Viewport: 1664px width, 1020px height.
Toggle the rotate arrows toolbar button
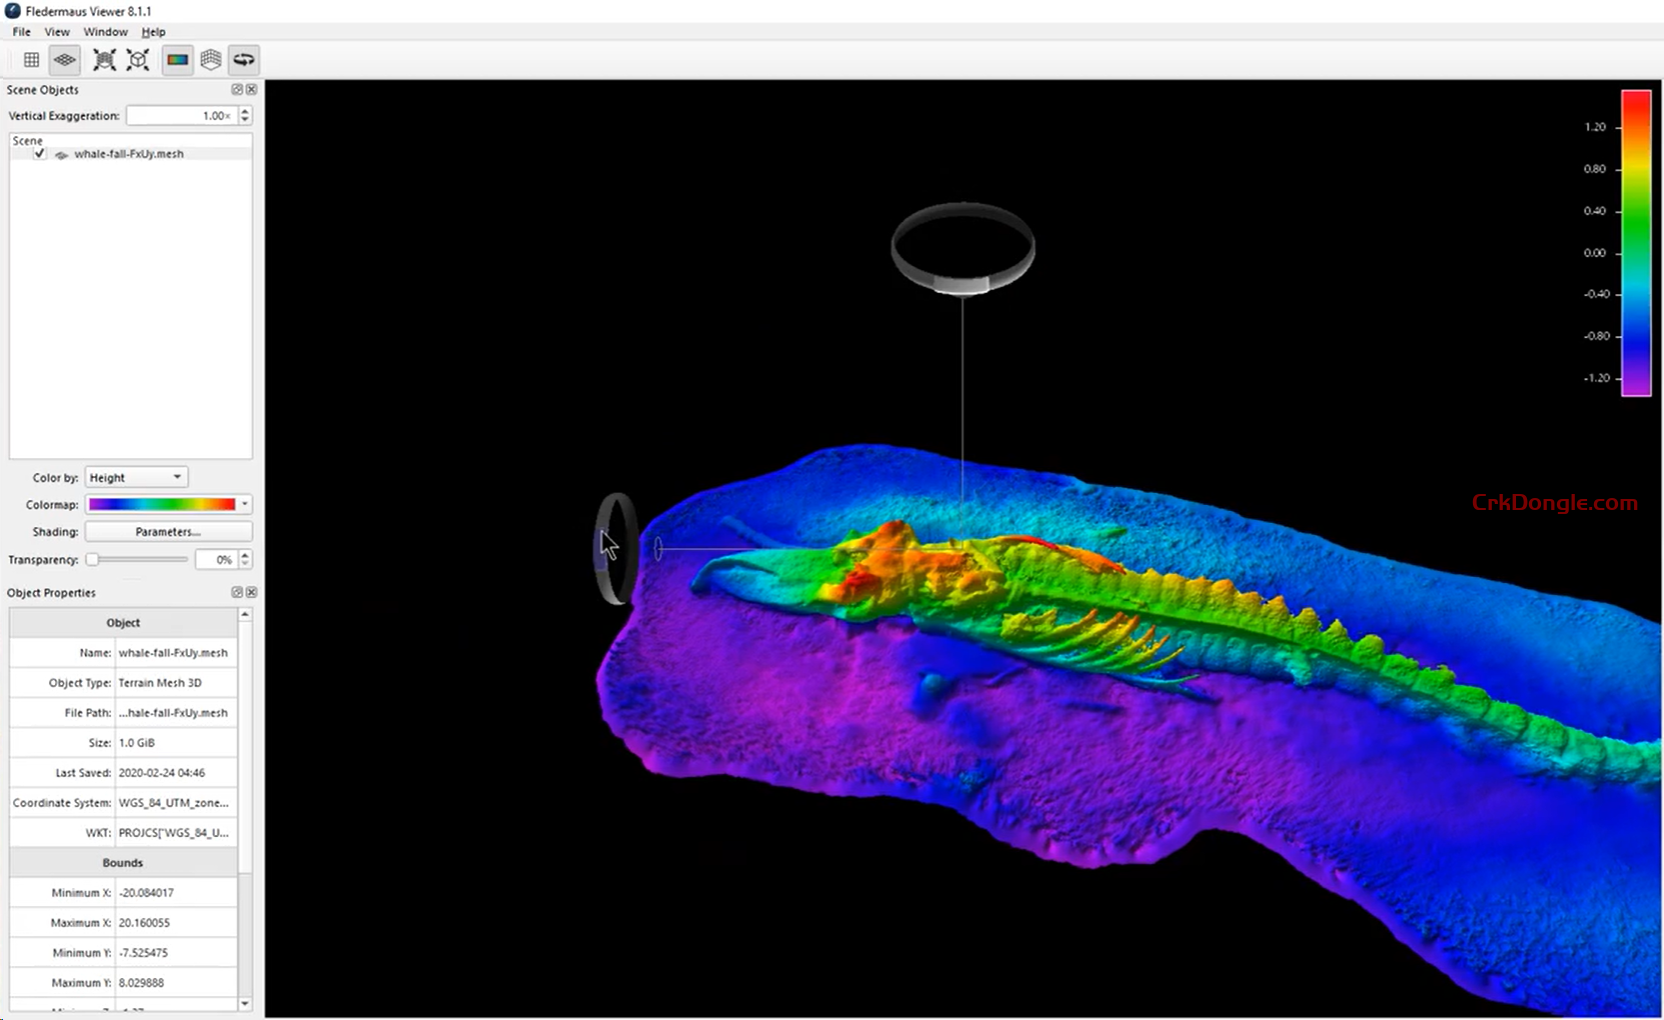[x=244, y=60]
